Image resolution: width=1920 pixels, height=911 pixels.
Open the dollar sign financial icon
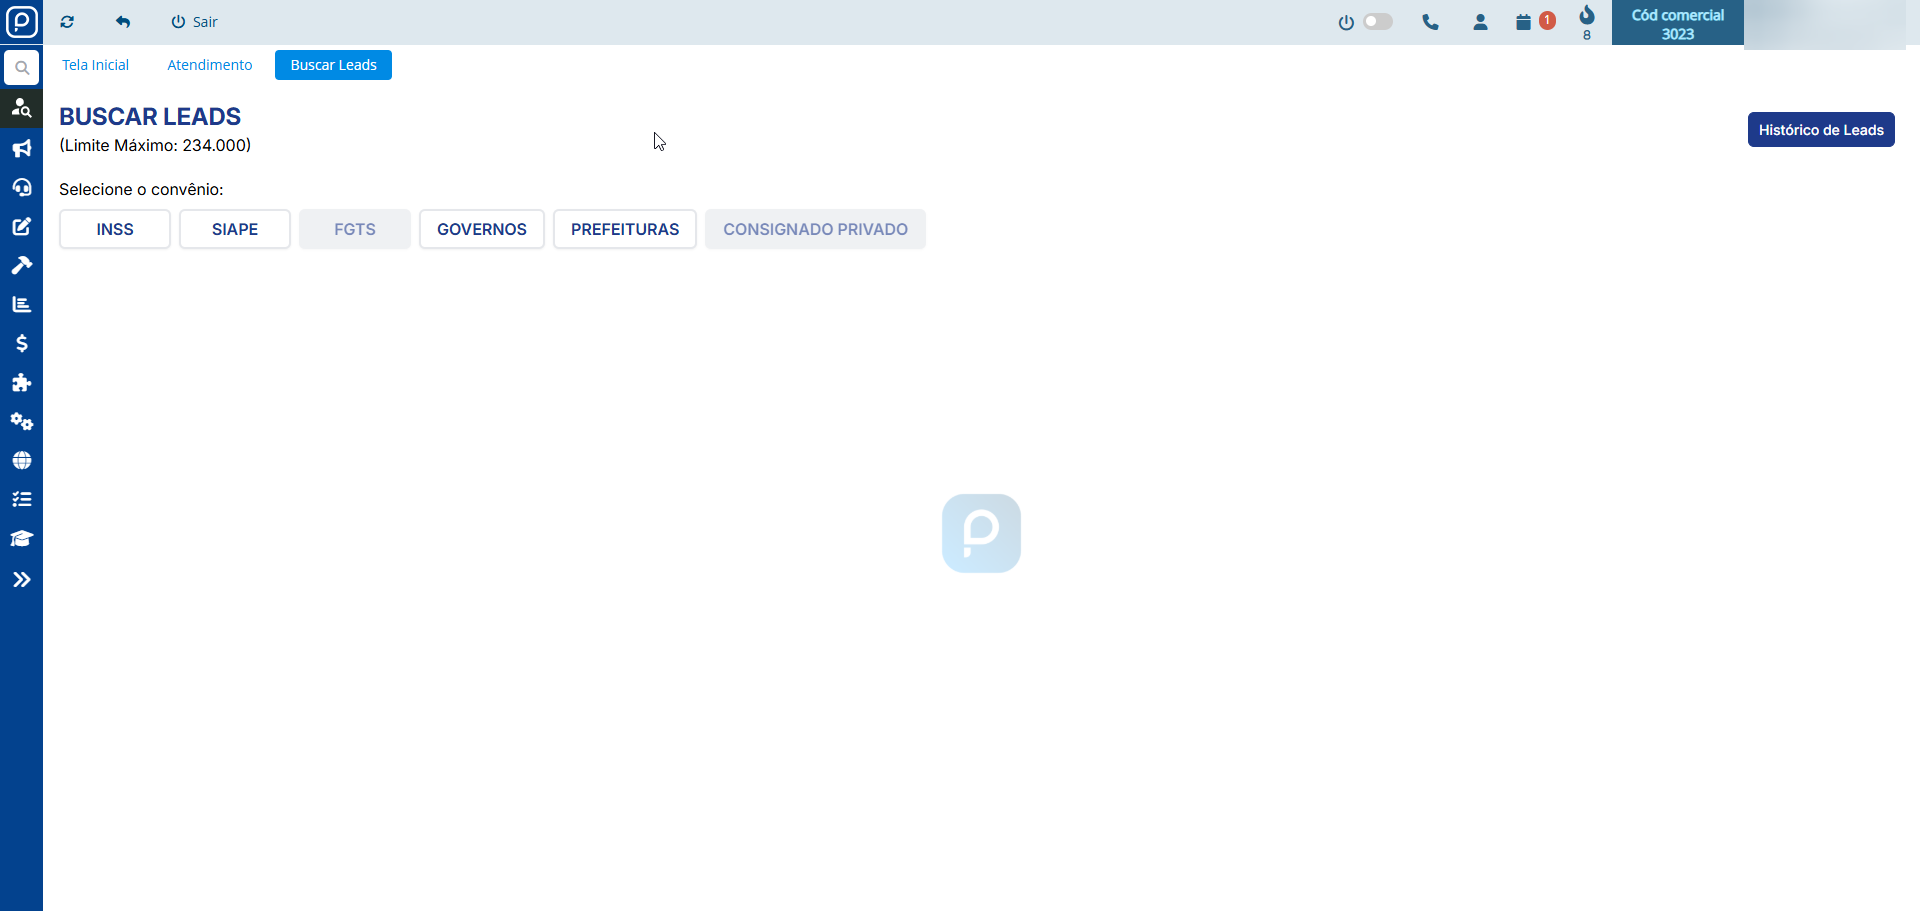coord(21,343)
